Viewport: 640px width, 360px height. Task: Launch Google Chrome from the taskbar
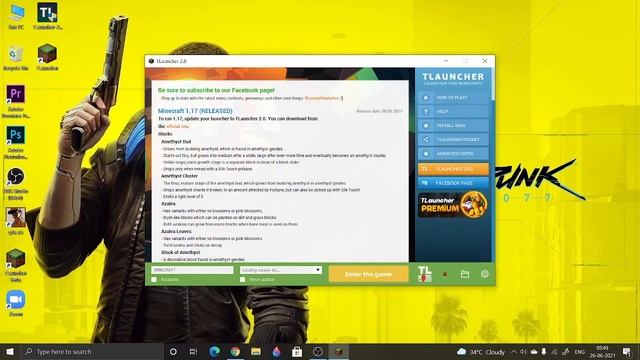(235, 351)
